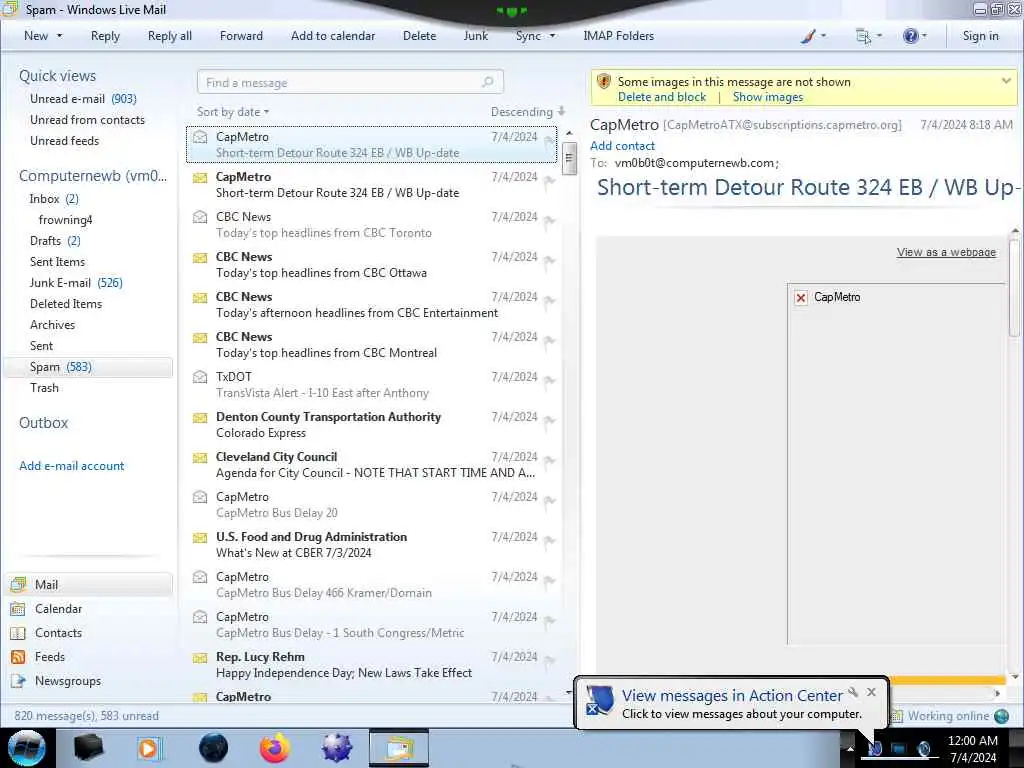Screen dimensions: 1024x768
Task: Open the Contacts book icon
Action: pos(18,633)
